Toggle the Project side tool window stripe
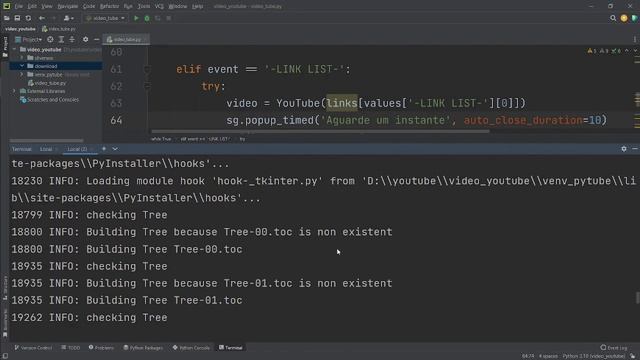 pos(5,46)
